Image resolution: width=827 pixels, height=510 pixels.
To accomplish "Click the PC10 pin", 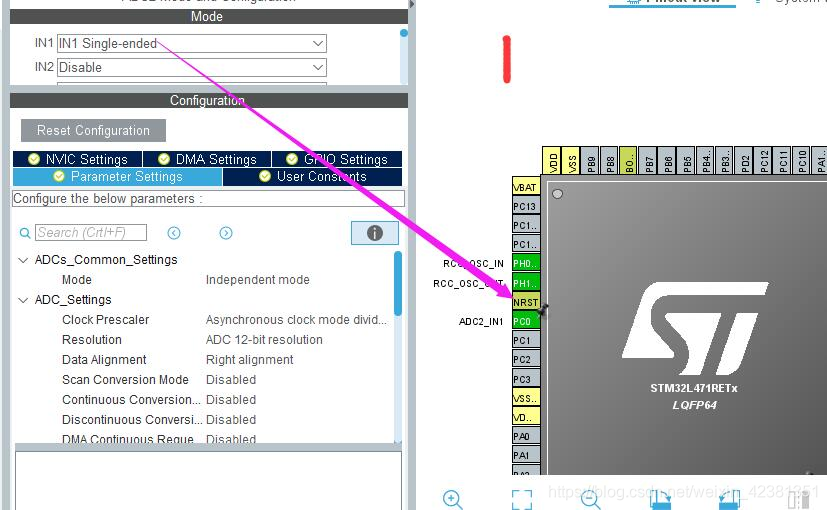I will click(801, 160).
